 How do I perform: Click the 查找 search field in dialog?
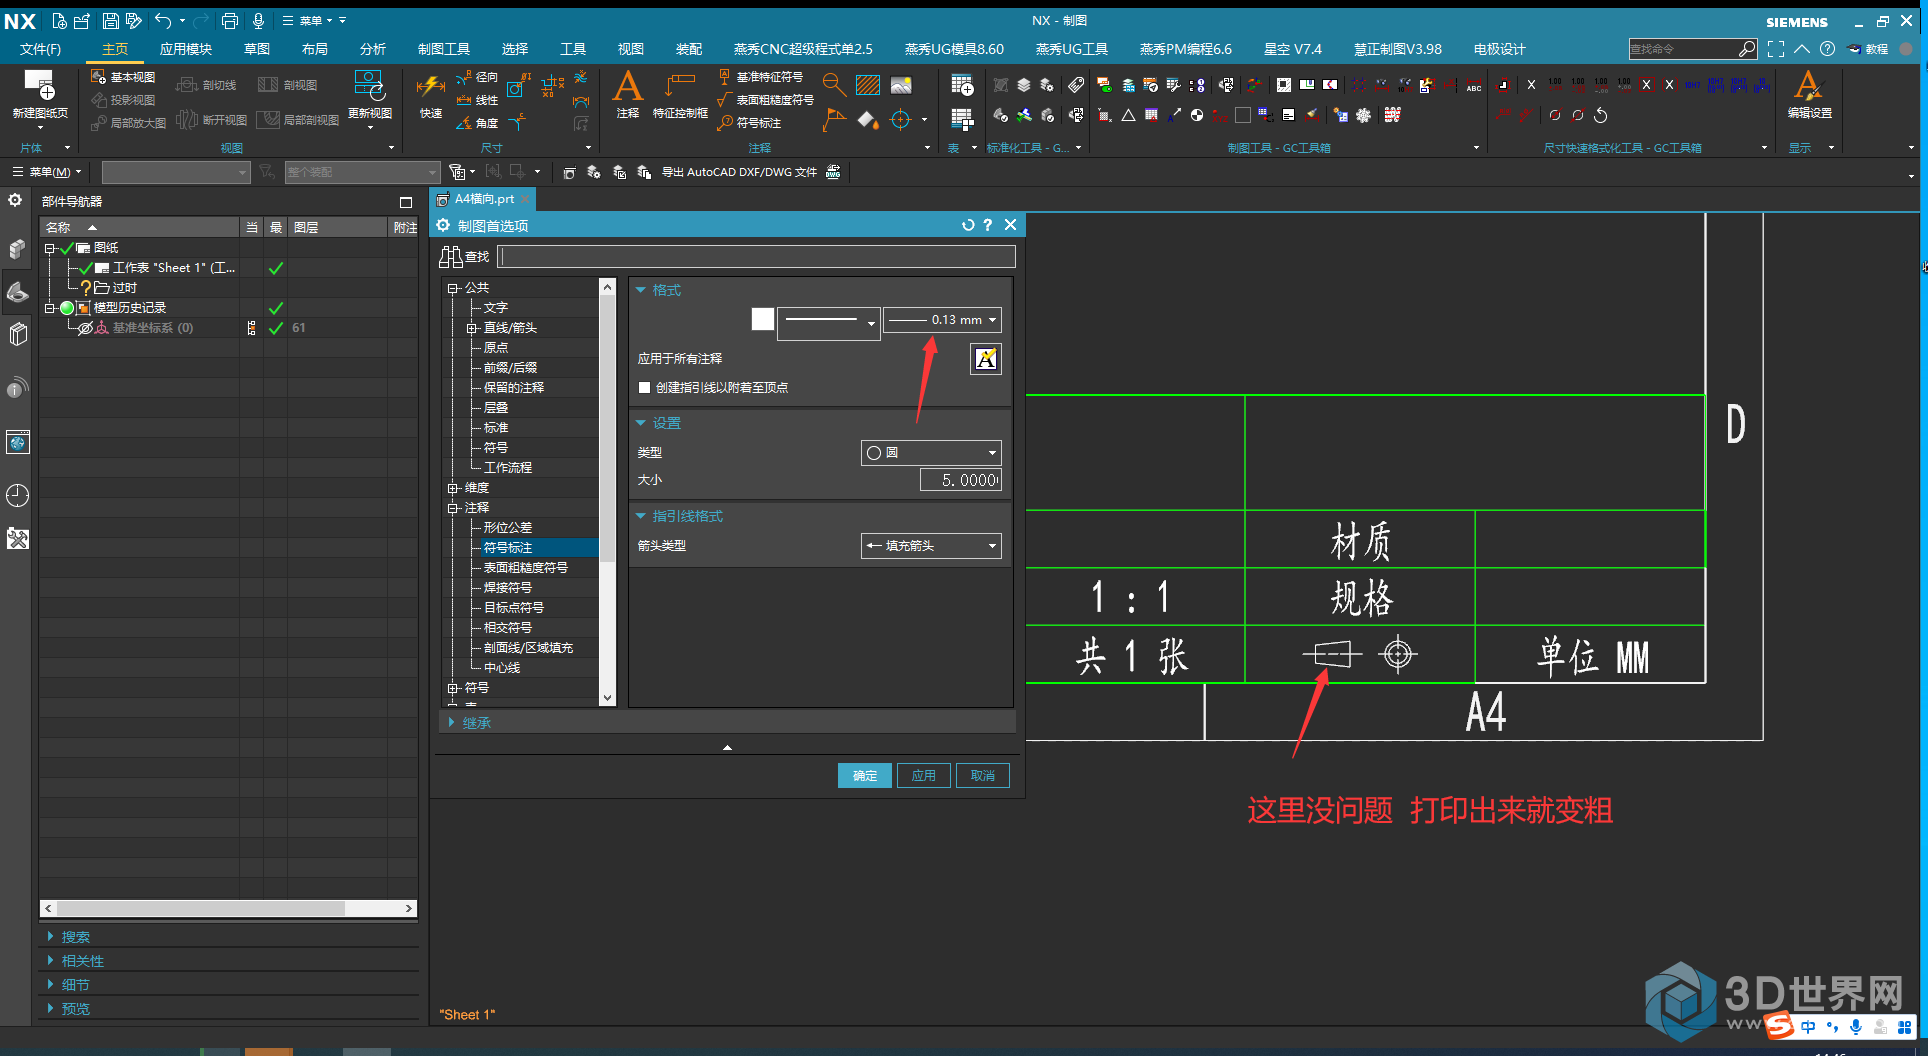[757, 257]
